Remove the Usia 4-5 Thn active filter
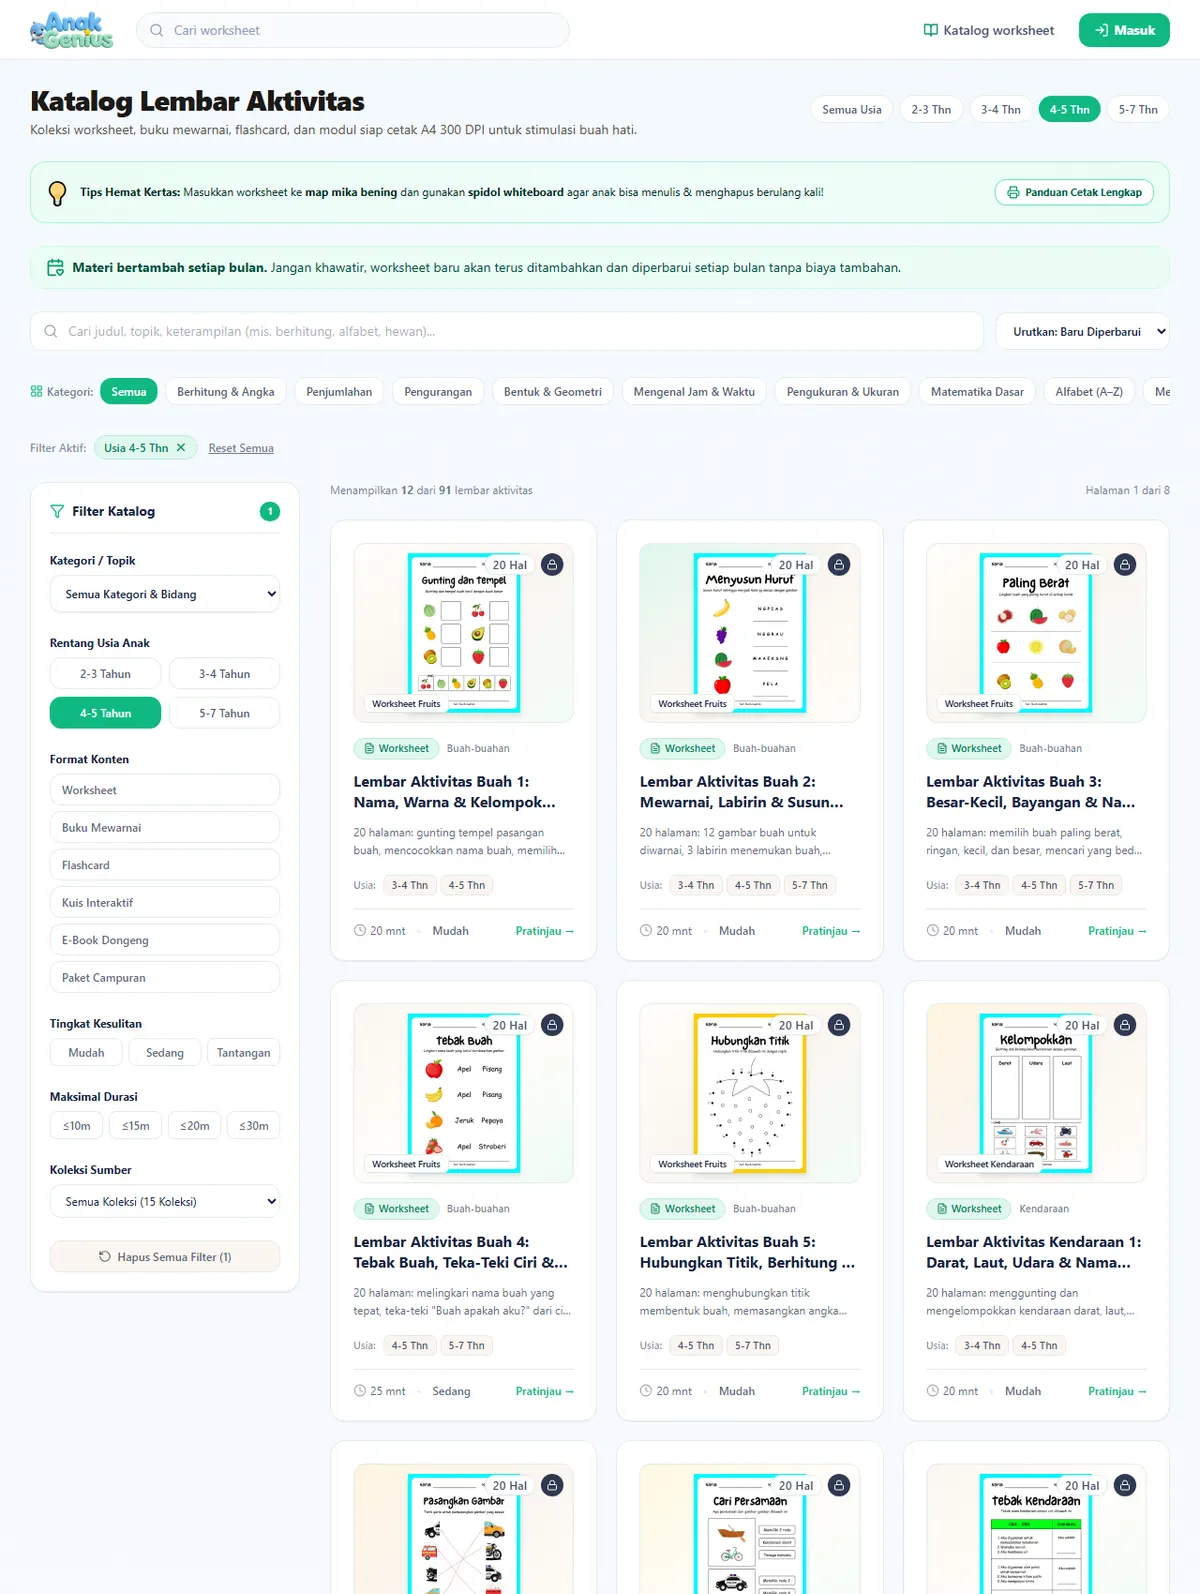The height and width of the screenshot is (1594, 1200). (181, 448)
